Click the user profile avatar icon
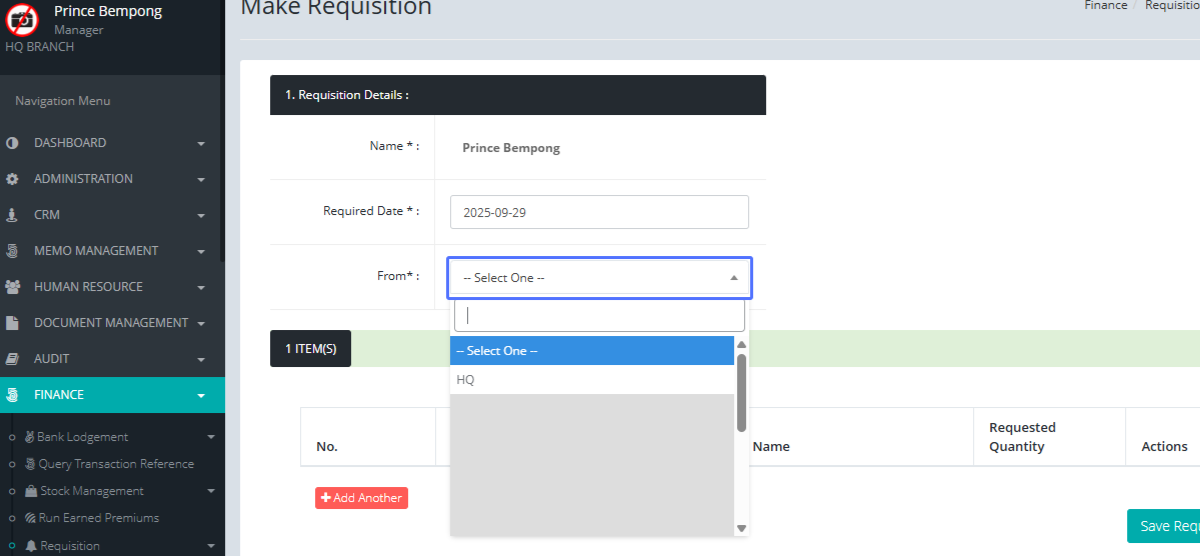 pyautogui.click(x=23, y=20)
